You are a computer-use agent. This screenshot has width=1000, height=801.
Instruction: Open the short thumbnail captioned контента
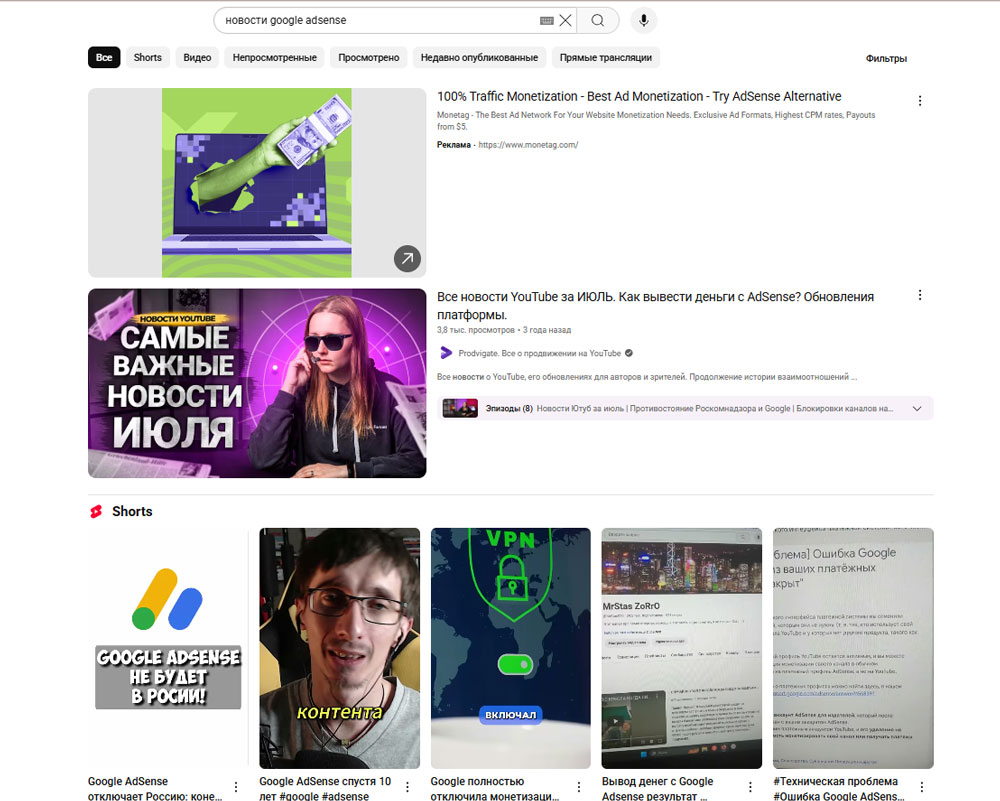point(339,648)
